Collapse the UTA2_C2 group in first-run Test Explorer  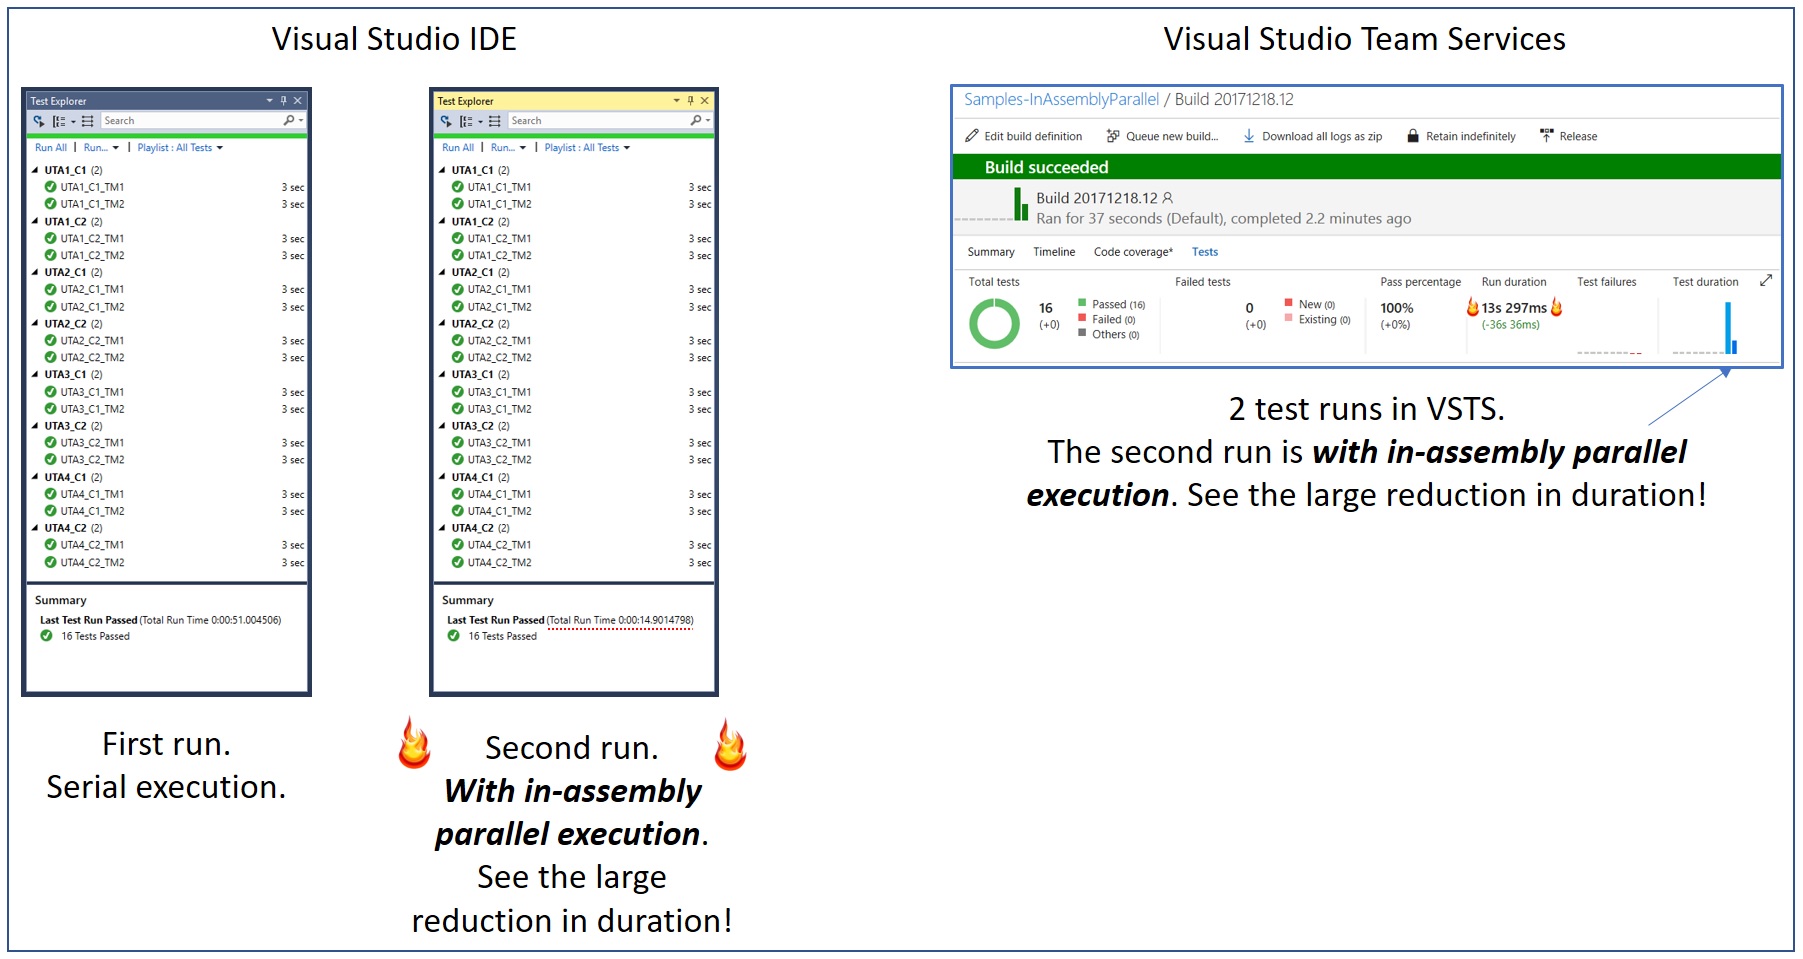pyautogui.click(x=36, y=324)
